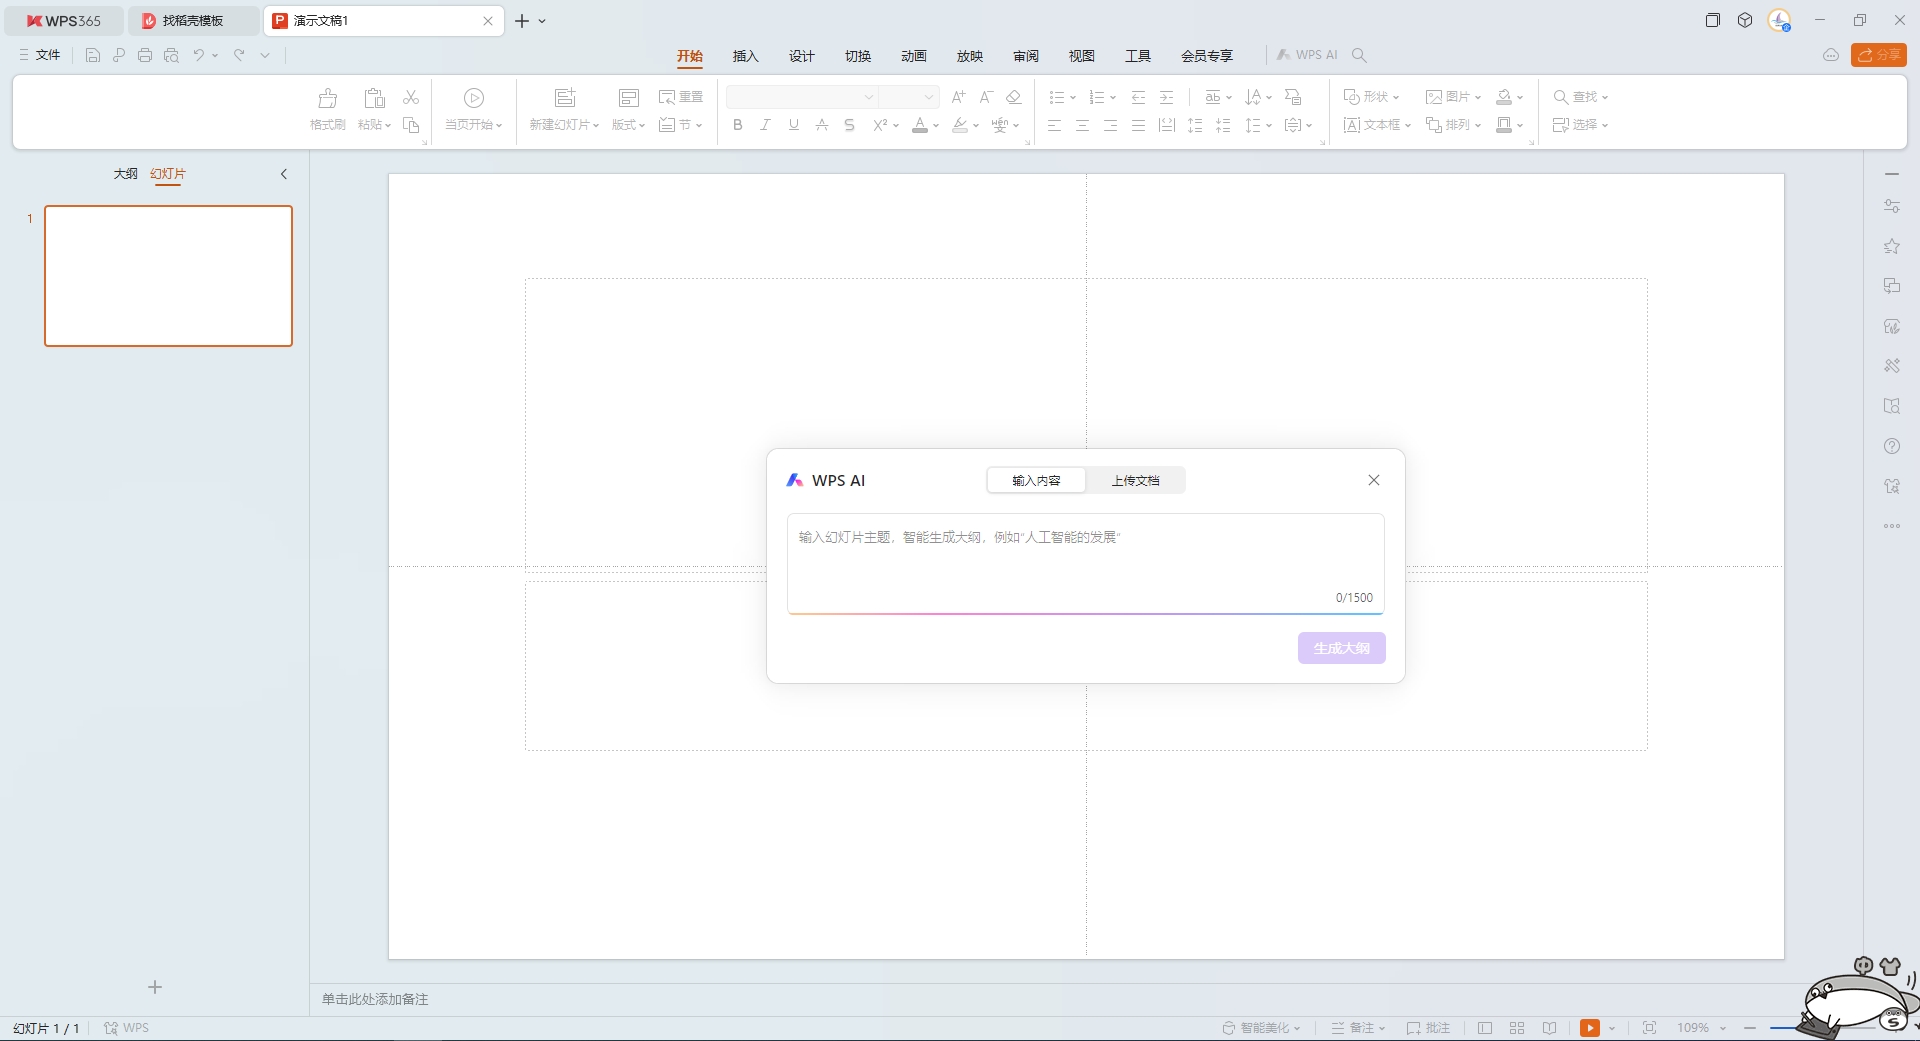Image resolution: width=1920 pixels, height=1041 pixels.
Task: Click the Save icon in quick access toolbar
Action: tap(93, 55)
